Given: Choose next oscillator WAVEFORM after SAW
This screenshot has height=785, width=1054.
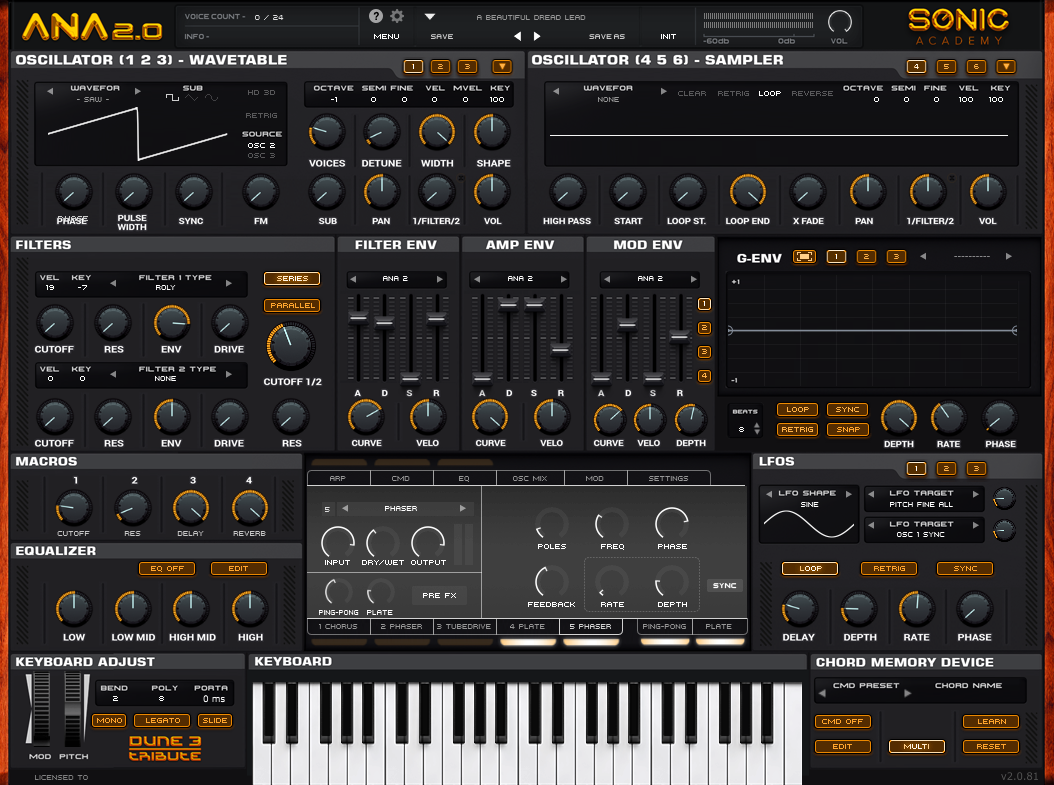Looking at the screenshot, I should click(138, 91).
